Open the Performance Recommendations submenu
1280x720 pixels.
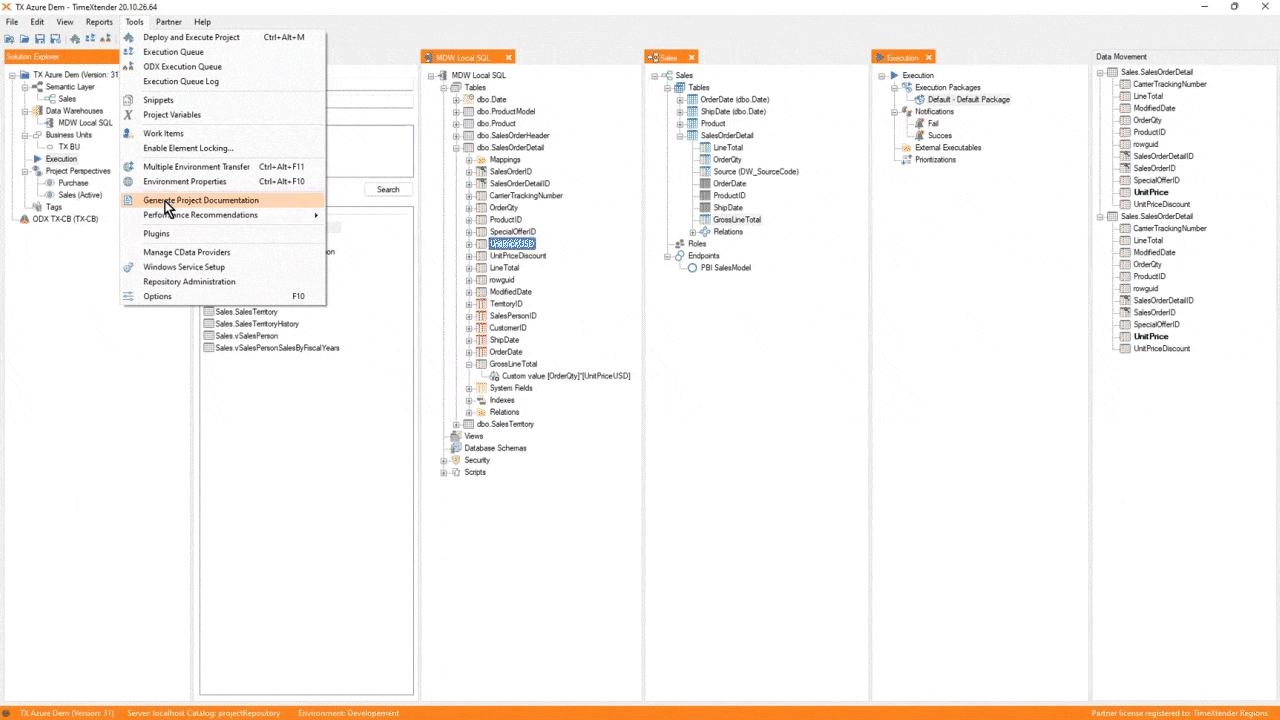pos(200,214)
